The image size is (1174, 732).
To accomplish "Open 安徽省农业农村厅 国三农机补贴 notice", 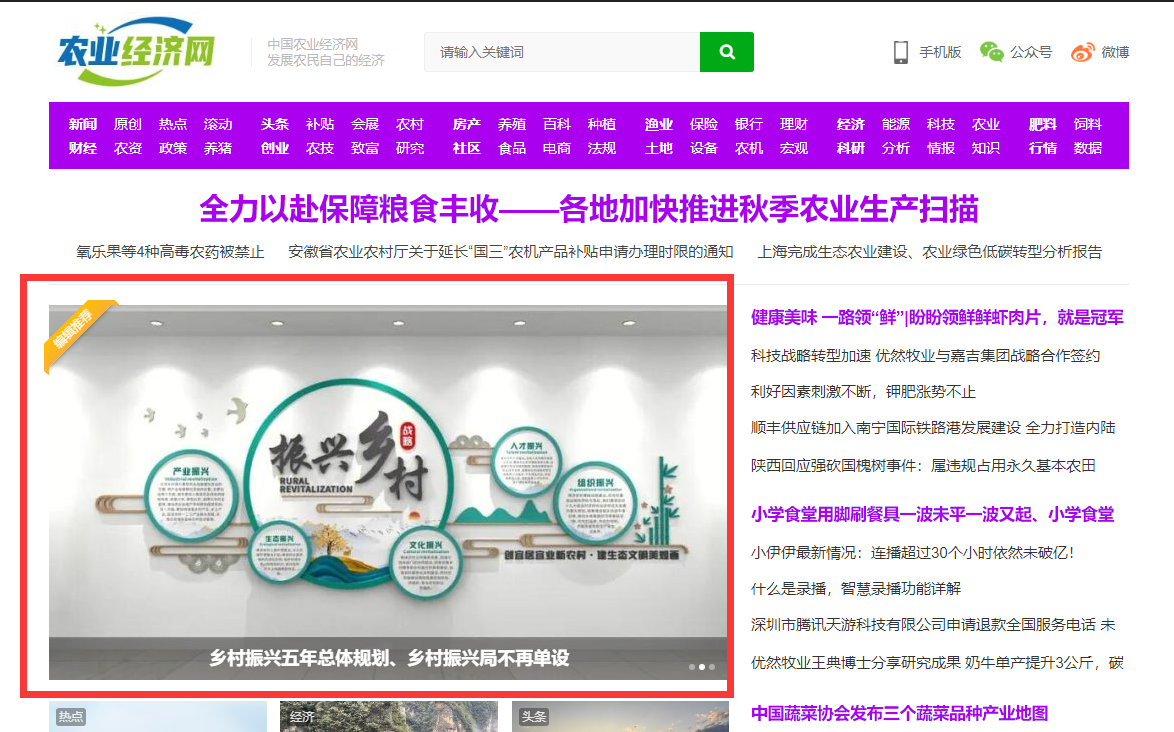I will 511,252.
